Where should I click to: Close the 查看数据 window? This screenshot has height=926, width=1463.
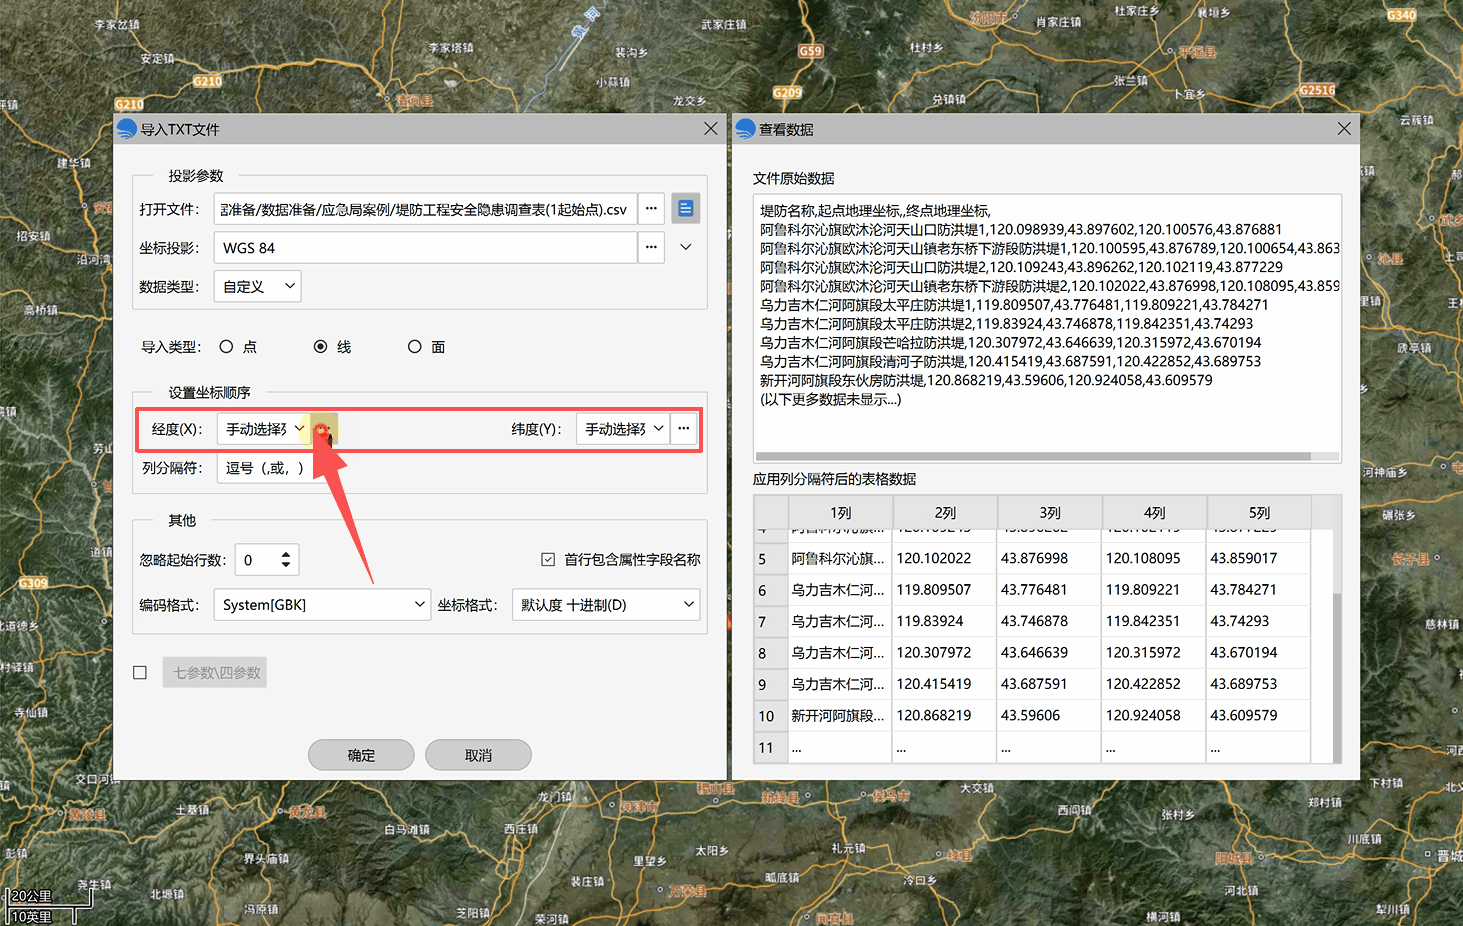click(x=1344, y=128)
